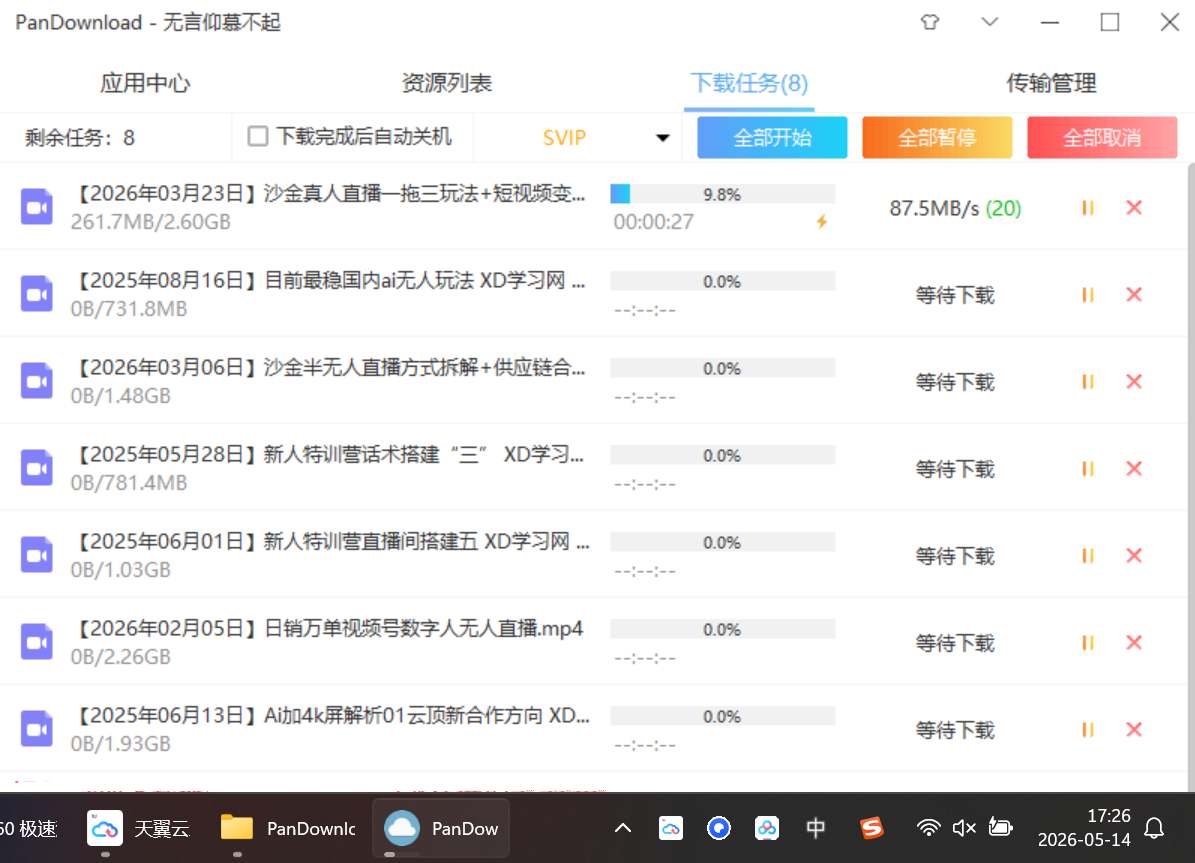The width and height of the screenshot is (1195, 863).
Task: Show hidden tray icons chevron
Action: (623, 828)
